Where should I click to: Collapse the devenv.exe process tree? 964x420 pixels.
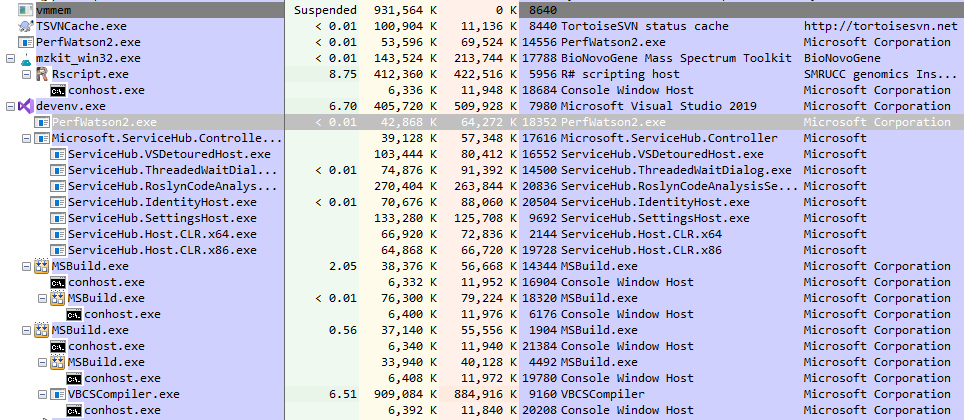10,106
